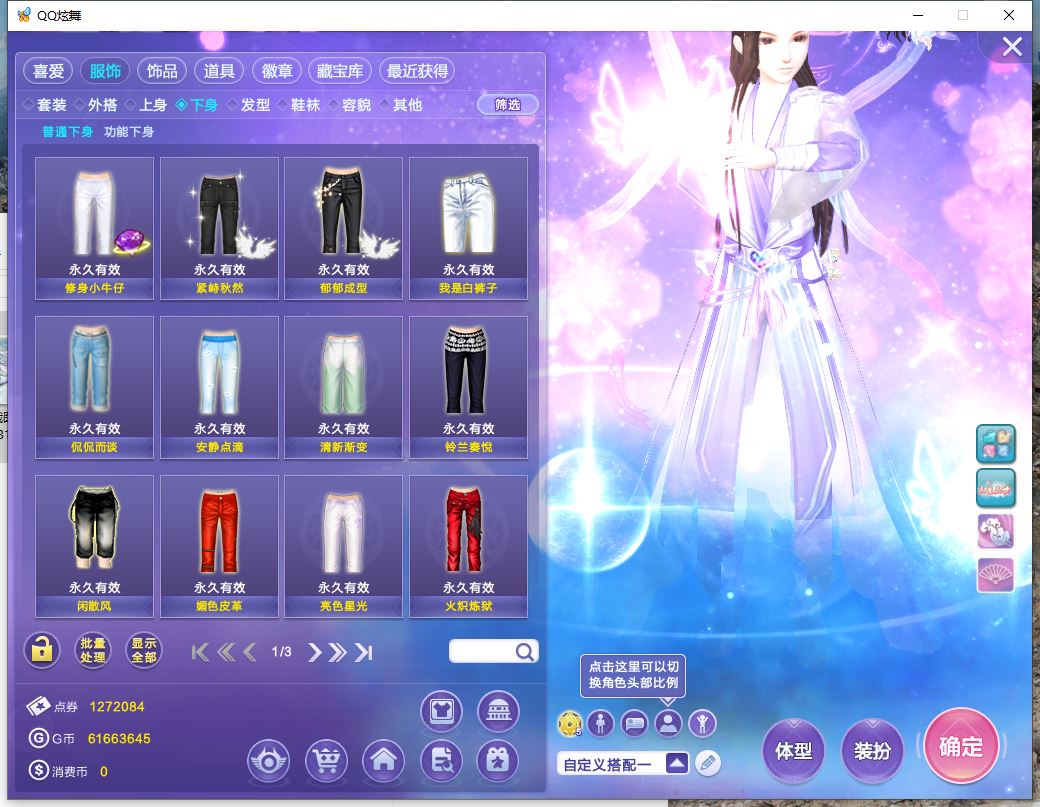Click the search magnifier icon

point(525,652)
